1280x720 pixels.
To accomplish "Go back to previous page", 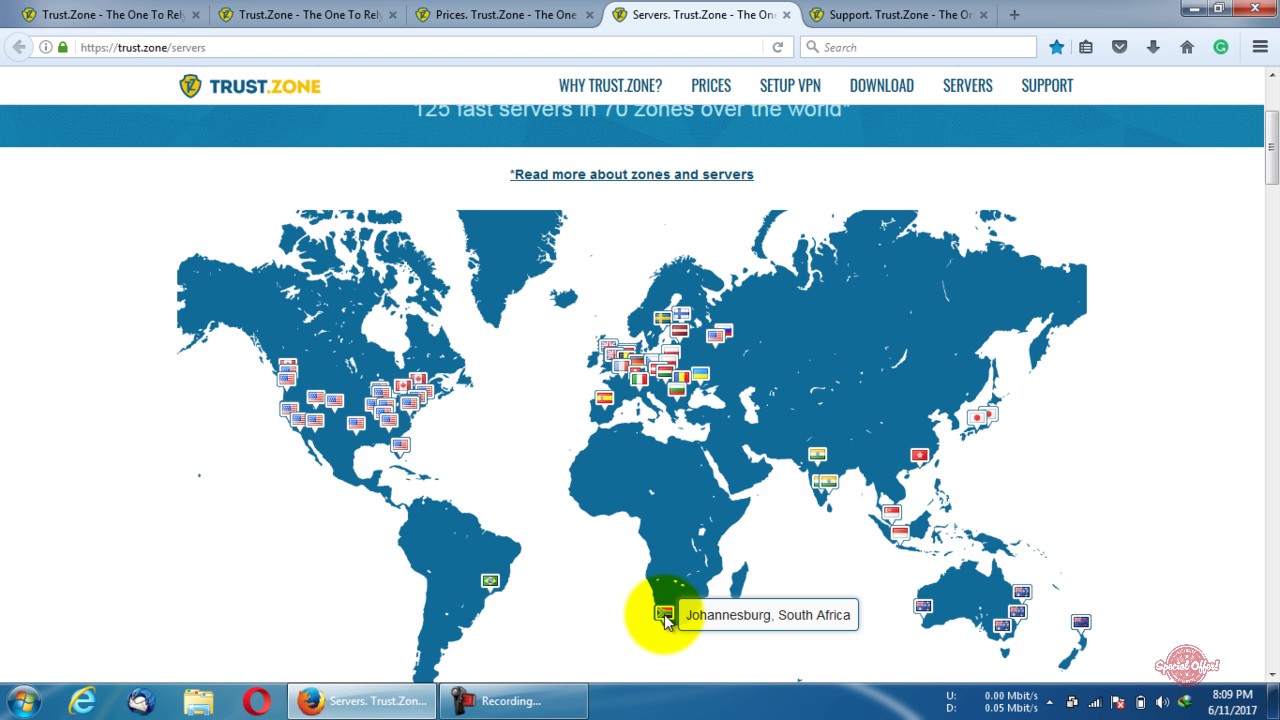I will [x=18, y=47].
